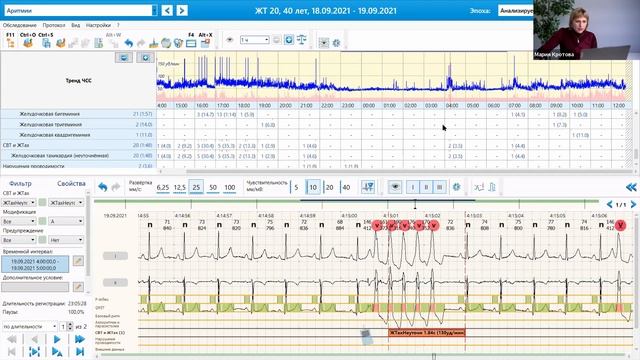This screenshot has height=360, width=640.
Task: Click the Ctrl+S save icon
Action: (46, 42)
